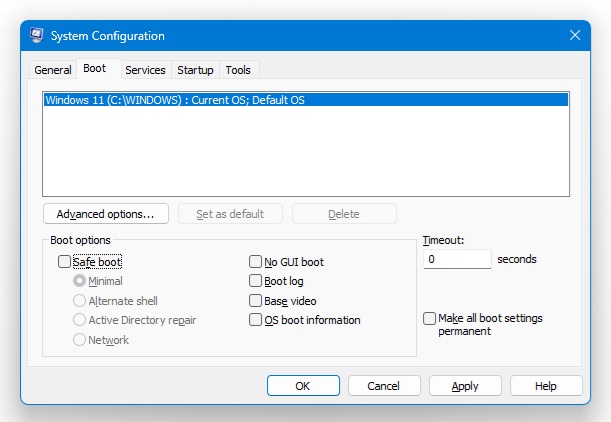611x422 pixels.
Task: Open the Tools tab
Action: (238, 70)
